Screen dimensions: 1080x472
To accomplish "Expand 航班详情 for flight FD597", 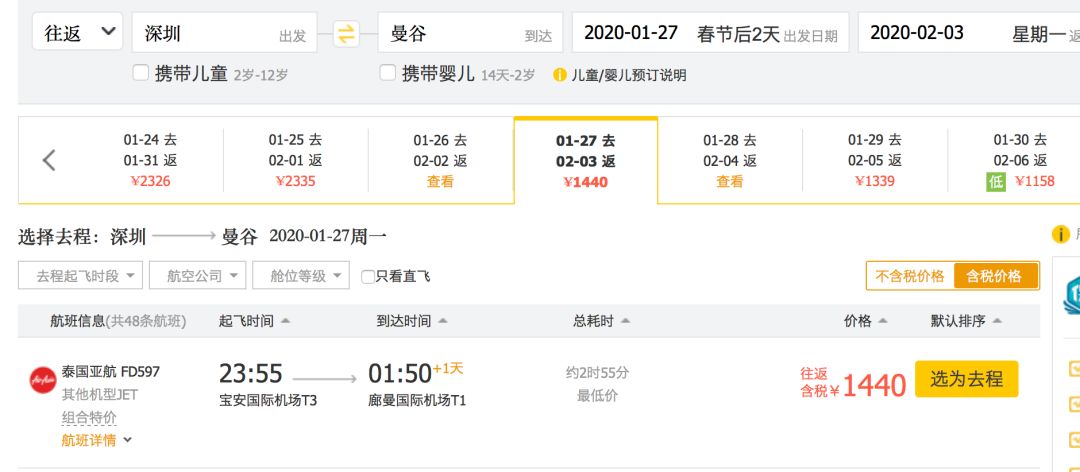I will coord(96,440).
